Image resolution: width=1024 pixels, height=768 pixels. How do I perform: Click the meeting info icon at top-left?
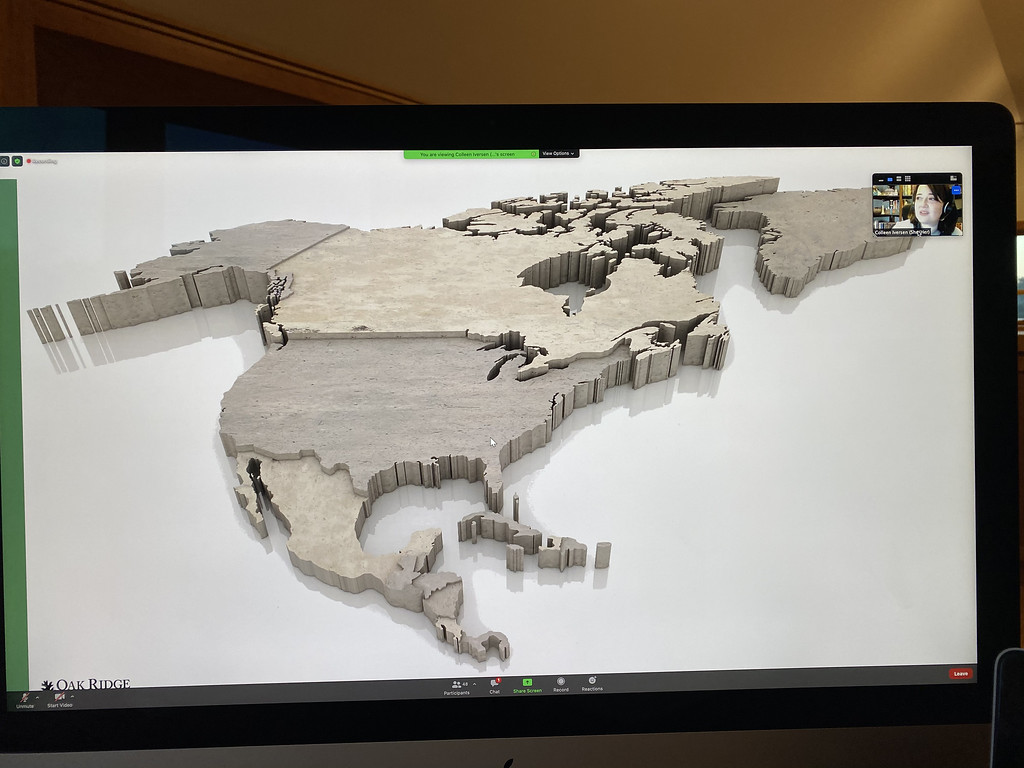click(x=4, y=161)
